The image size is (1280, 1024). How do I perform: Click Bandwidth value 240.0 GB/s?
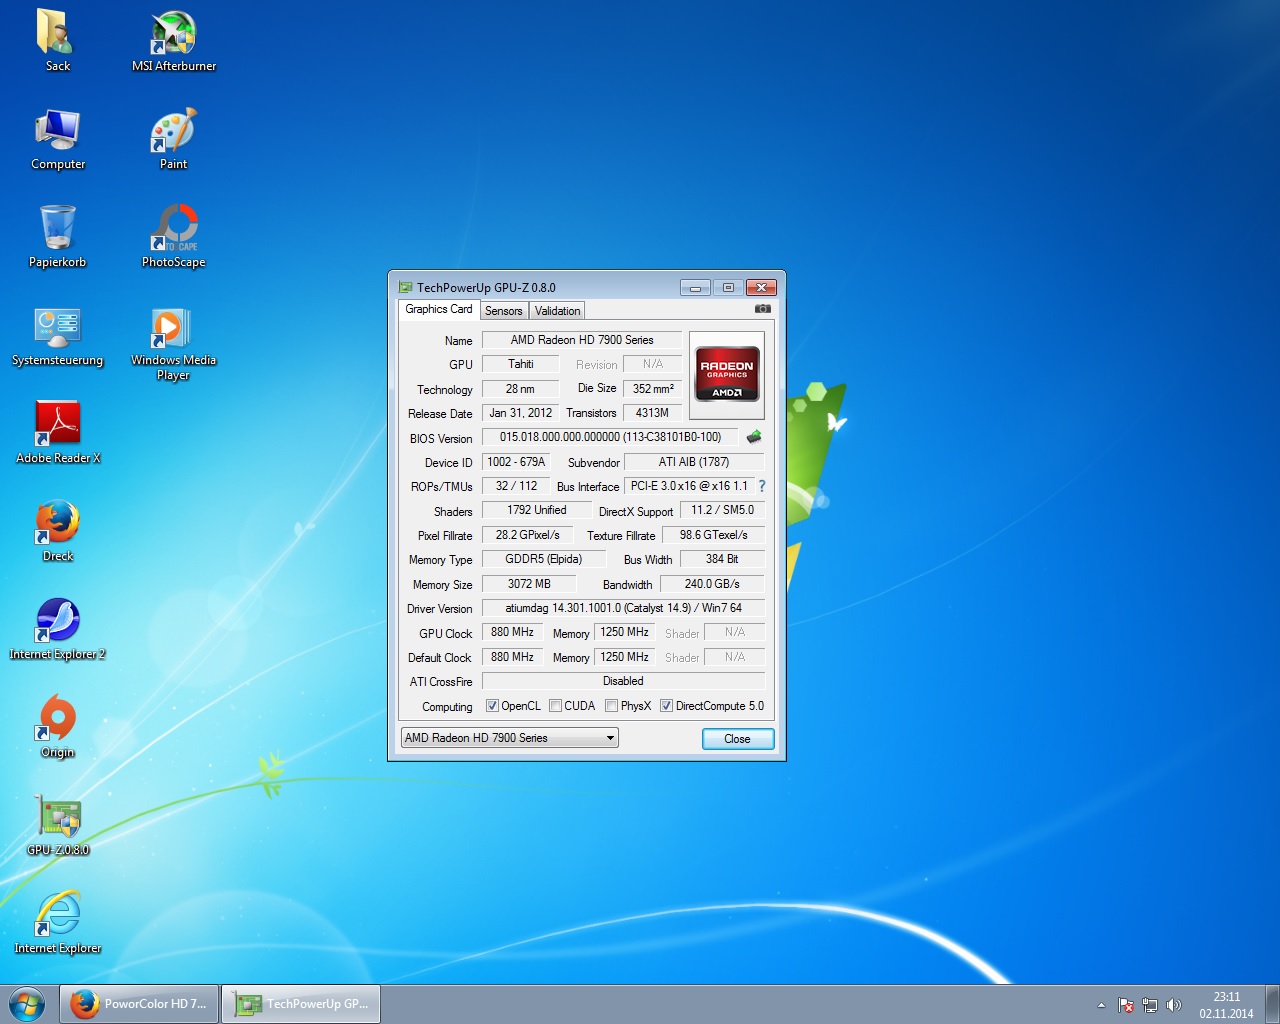tap(712, 584)
